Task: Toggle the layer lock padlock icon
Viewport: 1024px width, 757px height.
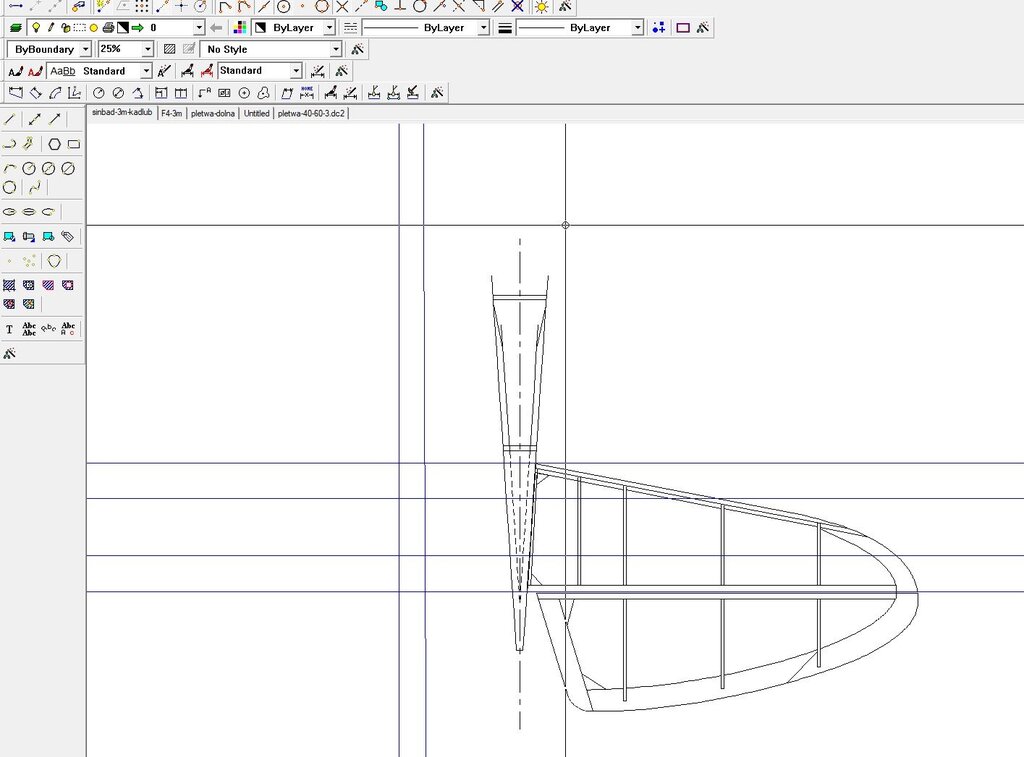Action: pyautogui.click(x=65, y=28)
